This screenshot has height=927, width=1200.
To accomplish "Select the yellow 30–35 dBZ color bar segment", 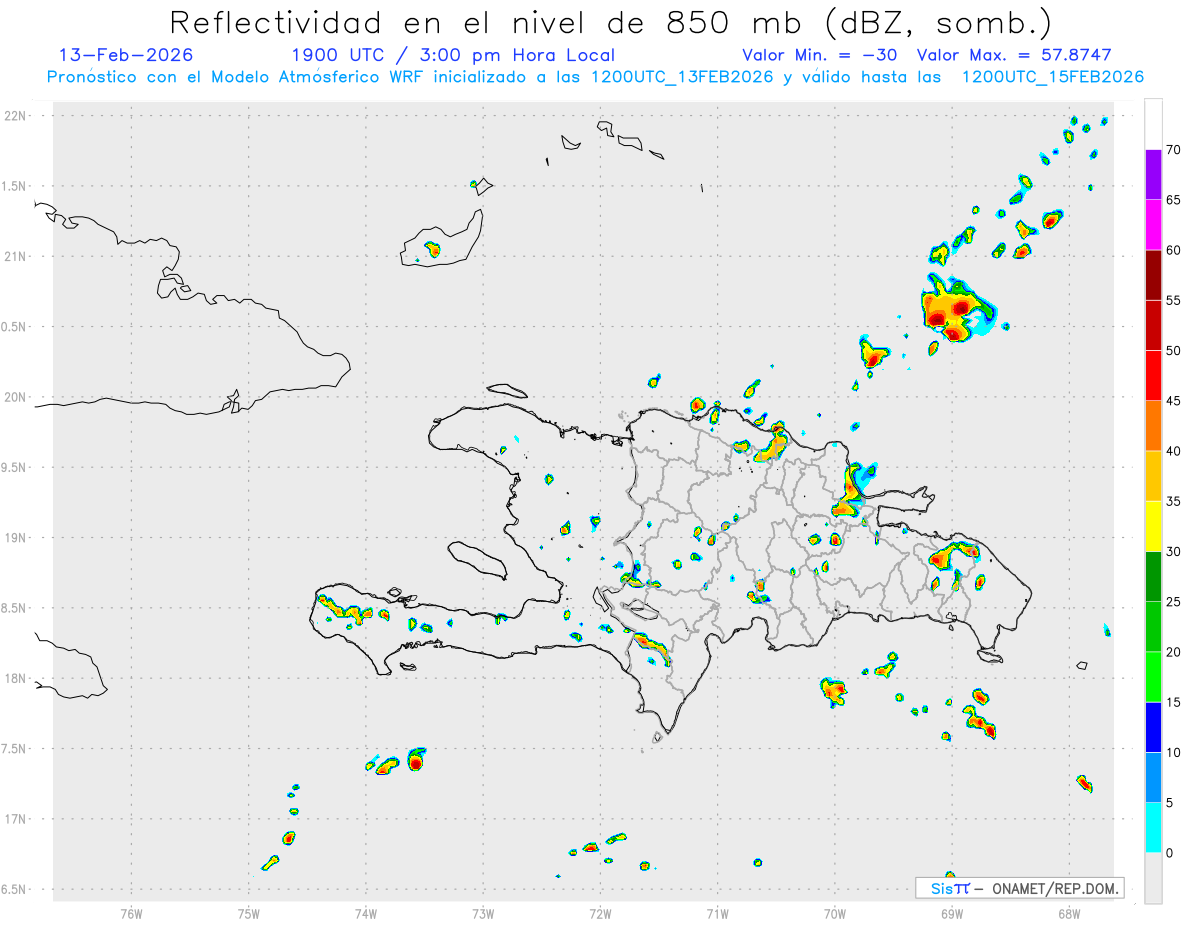I will point(1153,526).
